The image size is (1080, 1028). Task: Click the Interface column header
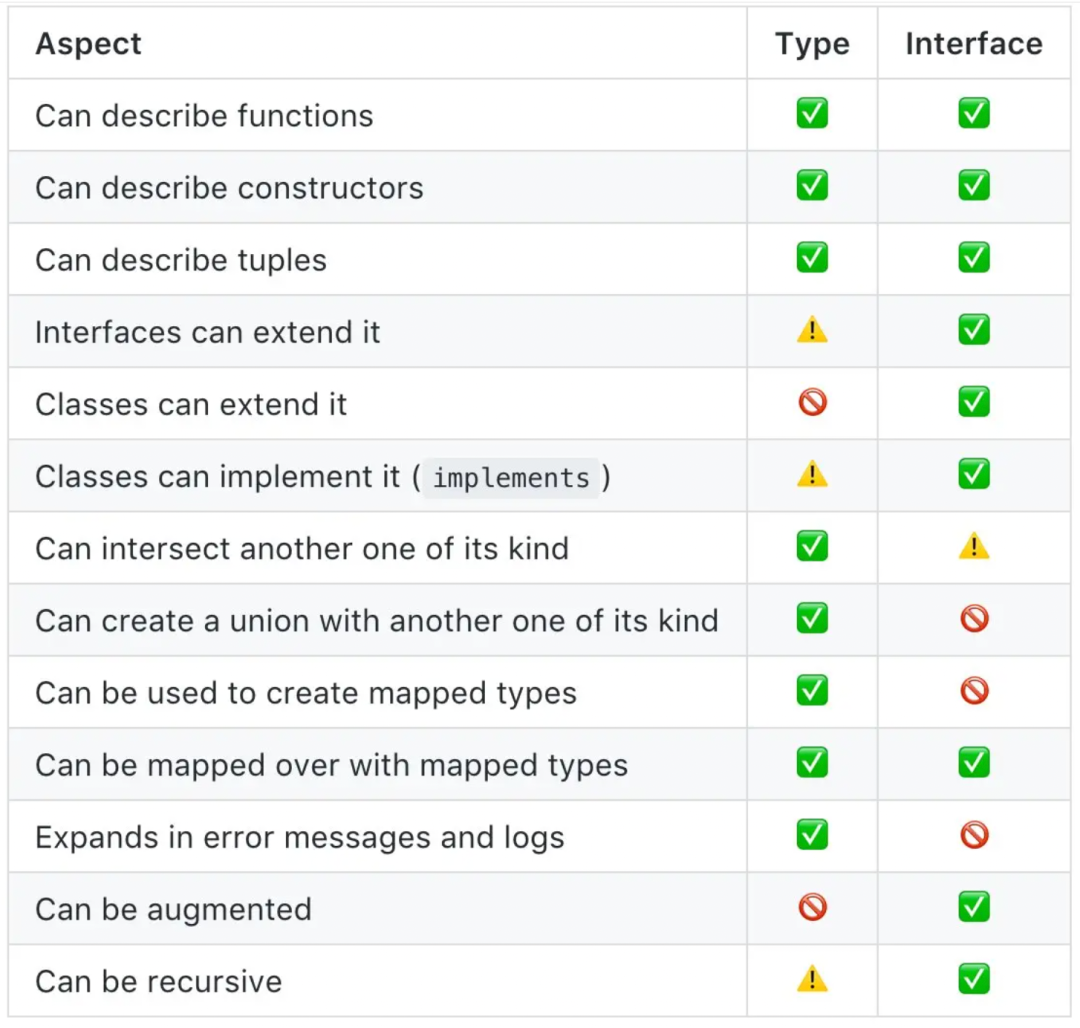pyautogui.click(x=973, y=44)
